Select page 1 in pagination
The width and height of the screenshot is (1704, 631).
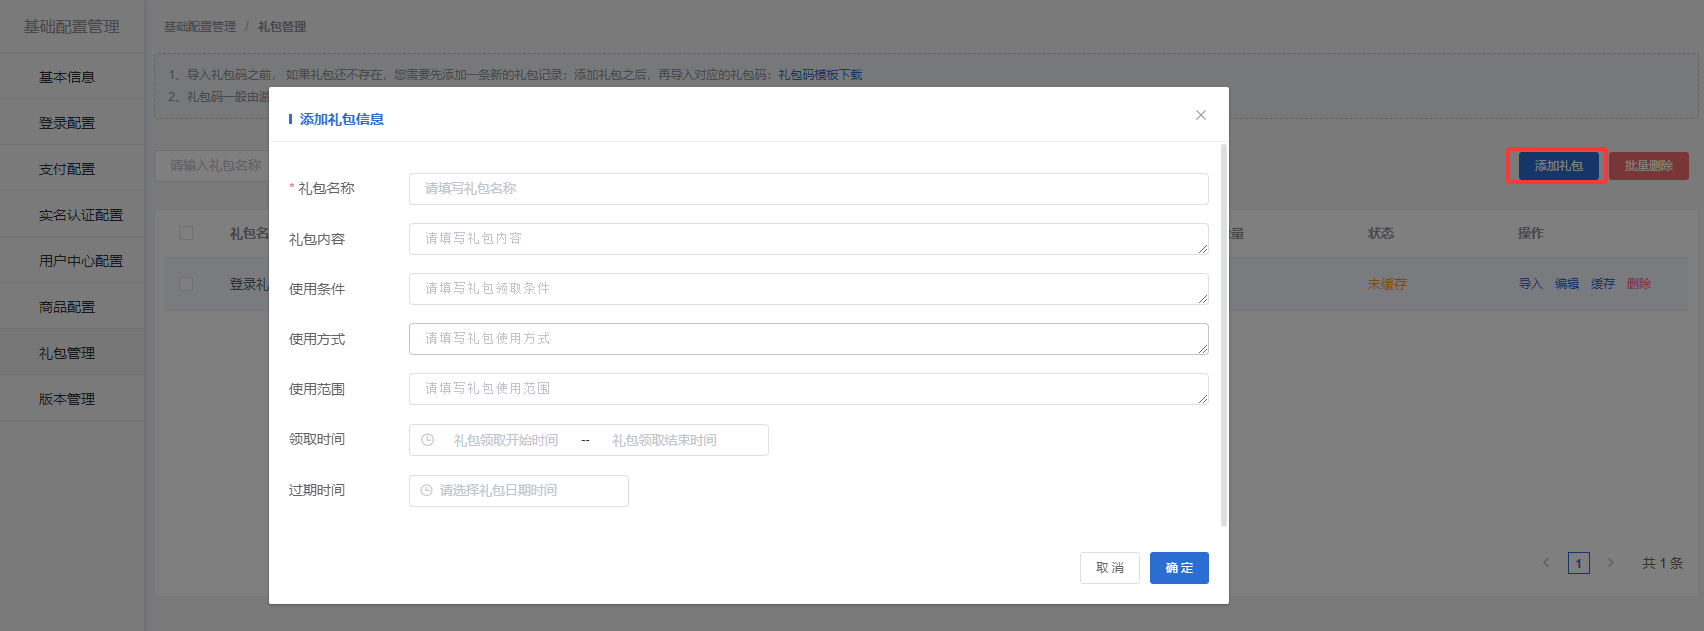click(x=1579, y=563)
